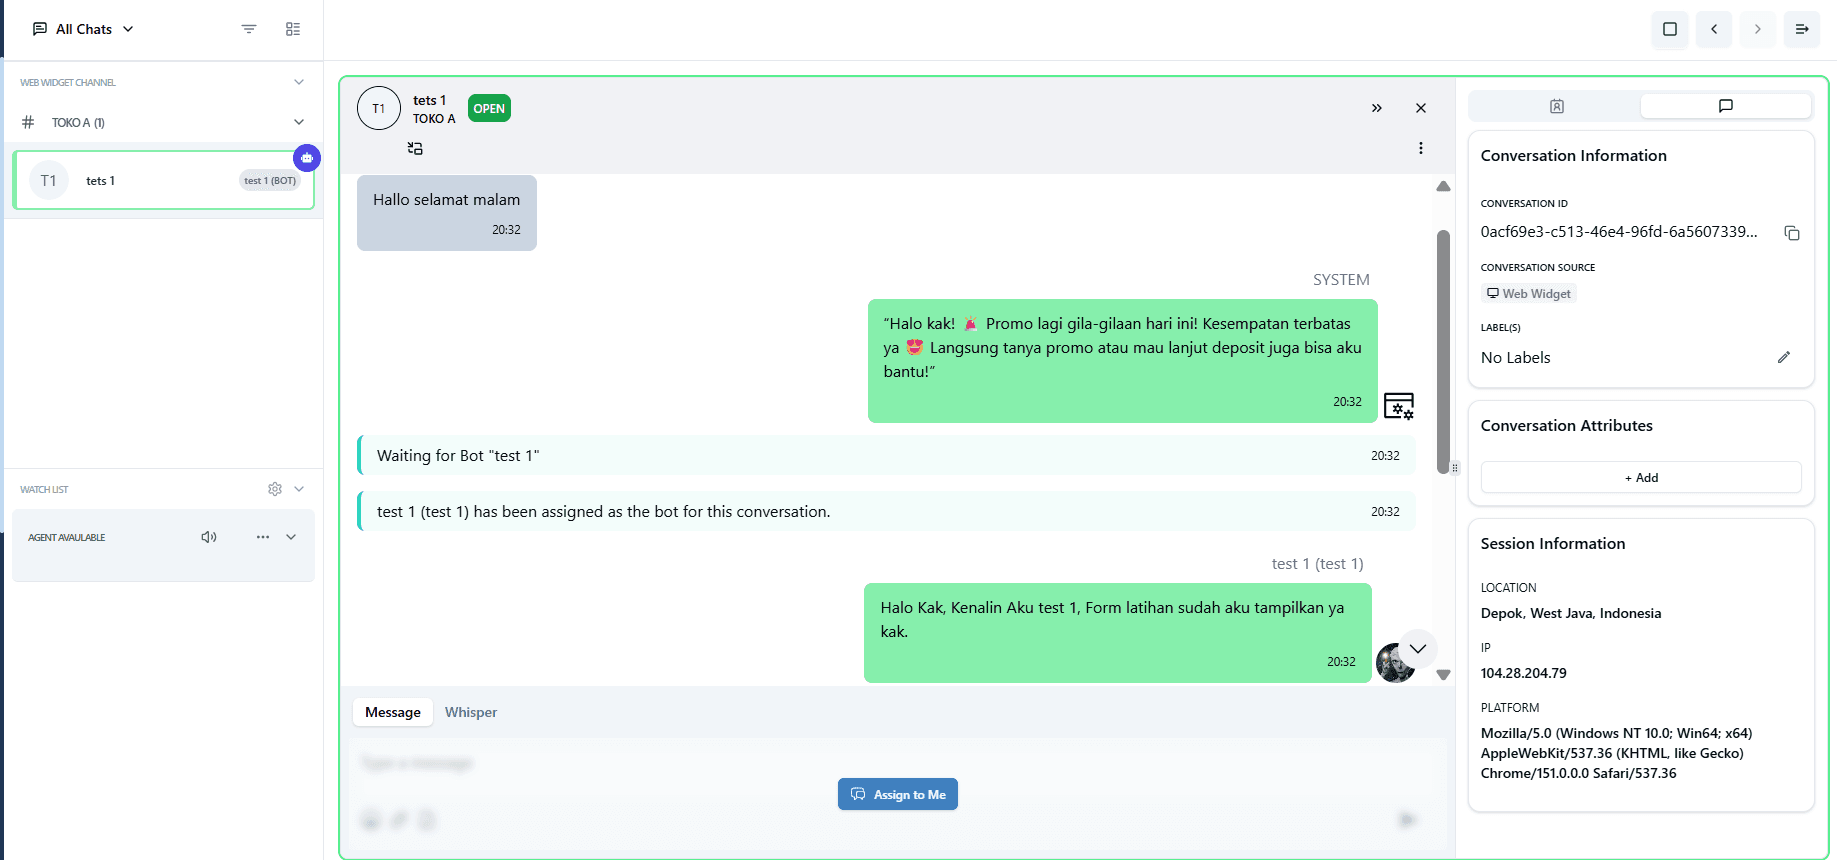Toggle the sidebar collapse icon at top right

[1802, 29]
